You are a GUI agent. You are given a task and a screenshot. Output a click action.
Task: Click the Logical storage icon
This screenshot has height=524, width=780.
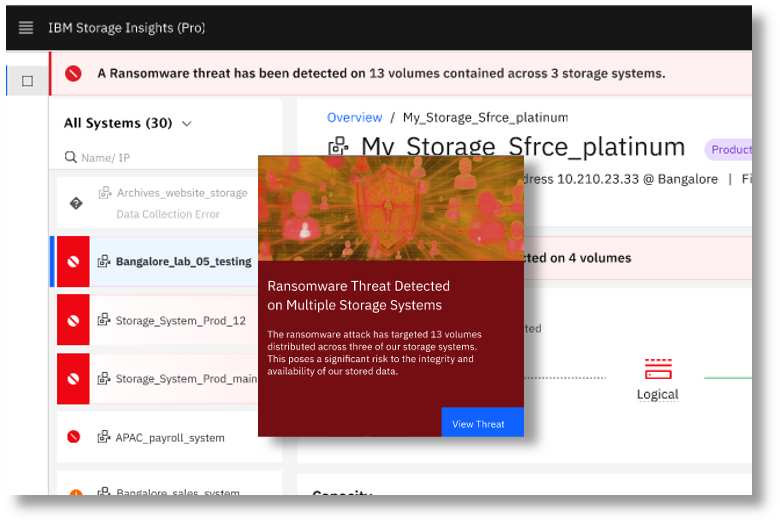coord(658,369)
